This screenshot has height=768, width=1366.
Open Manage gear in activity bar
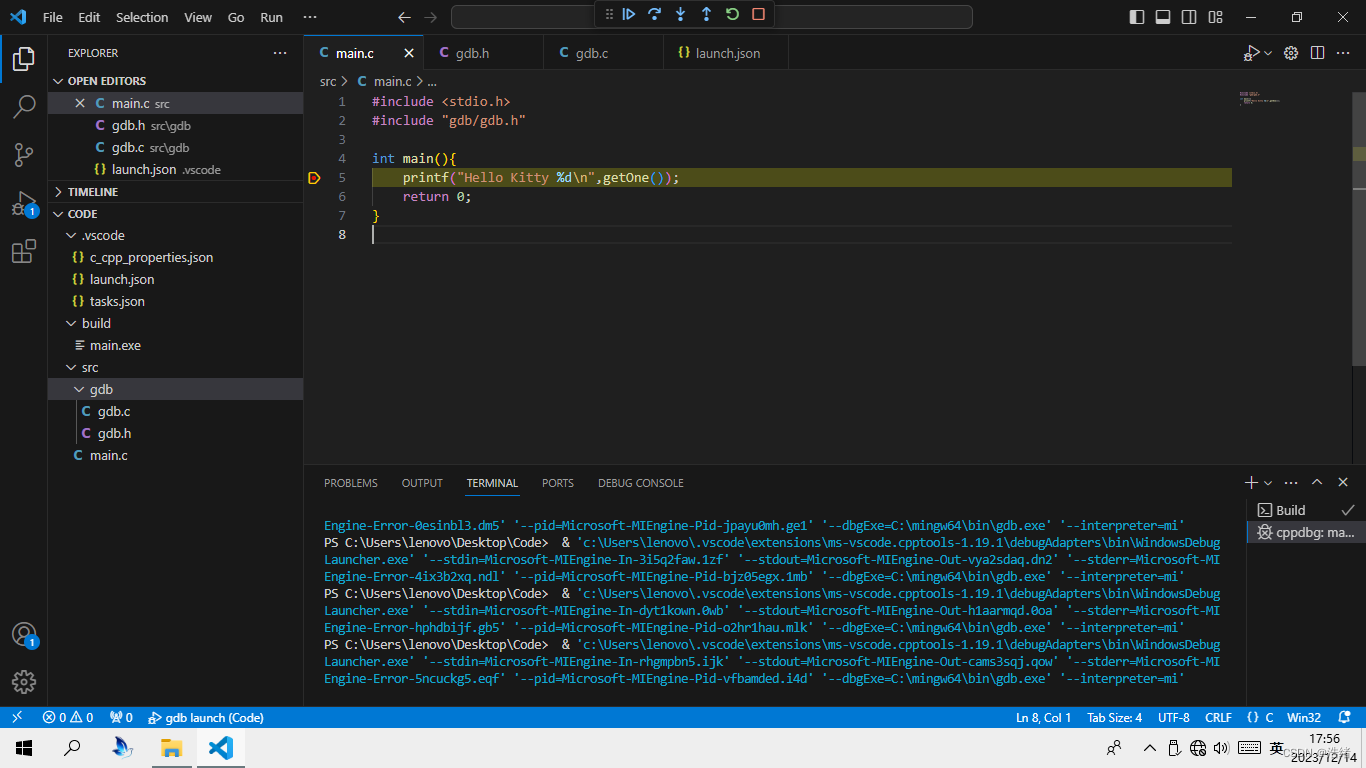click(x=24, y=682)
